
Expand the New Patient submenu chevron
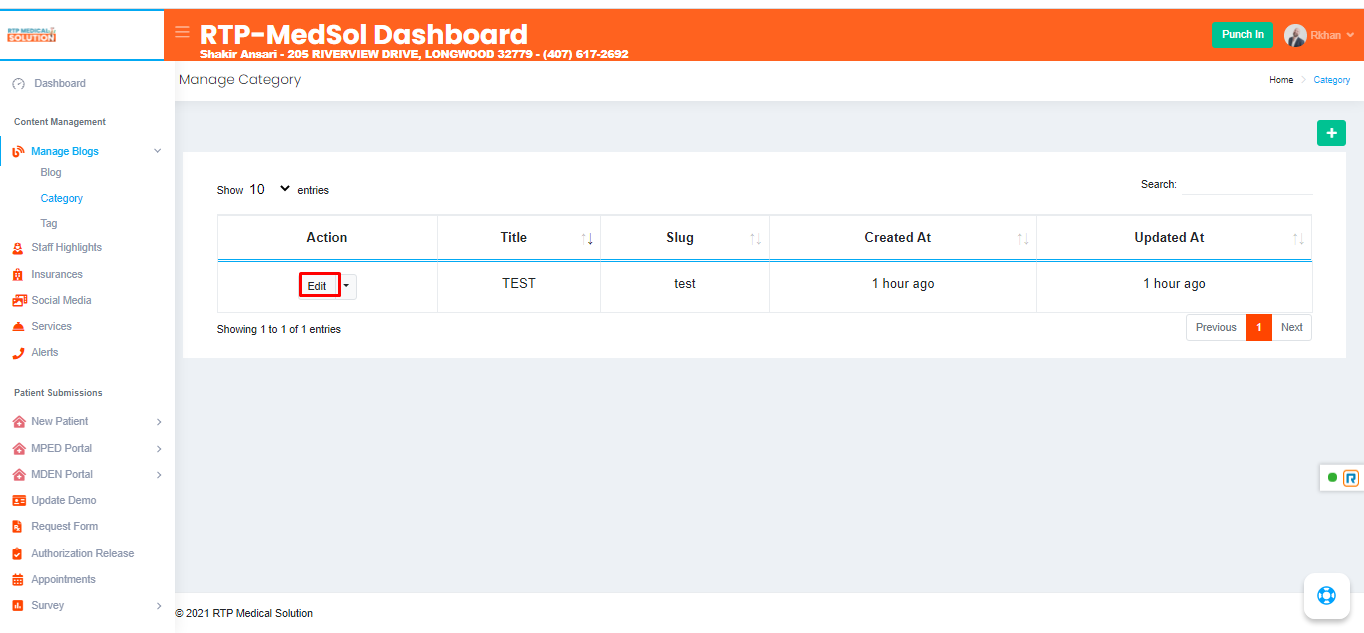[x=159, y=423]
